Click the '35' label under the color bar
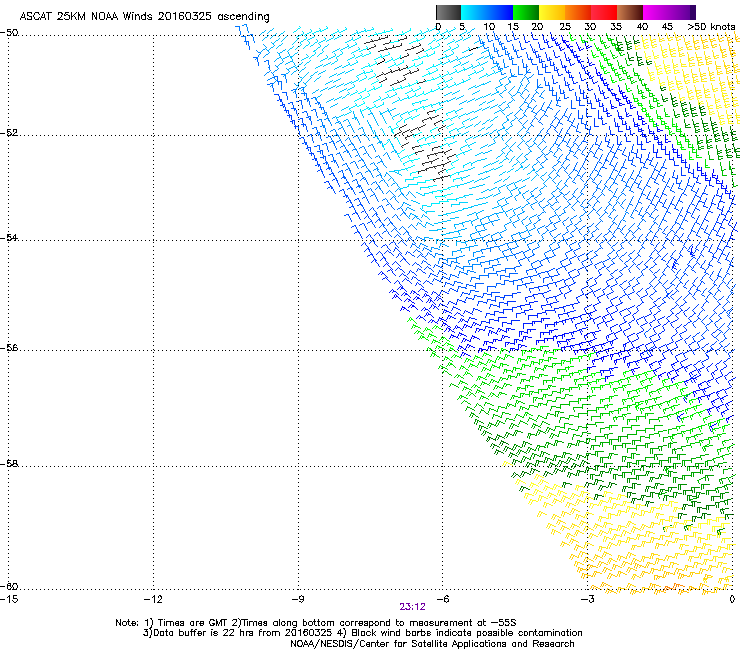Image resolution: width=740 pixels, height=650 pixels. click(616, 27)
